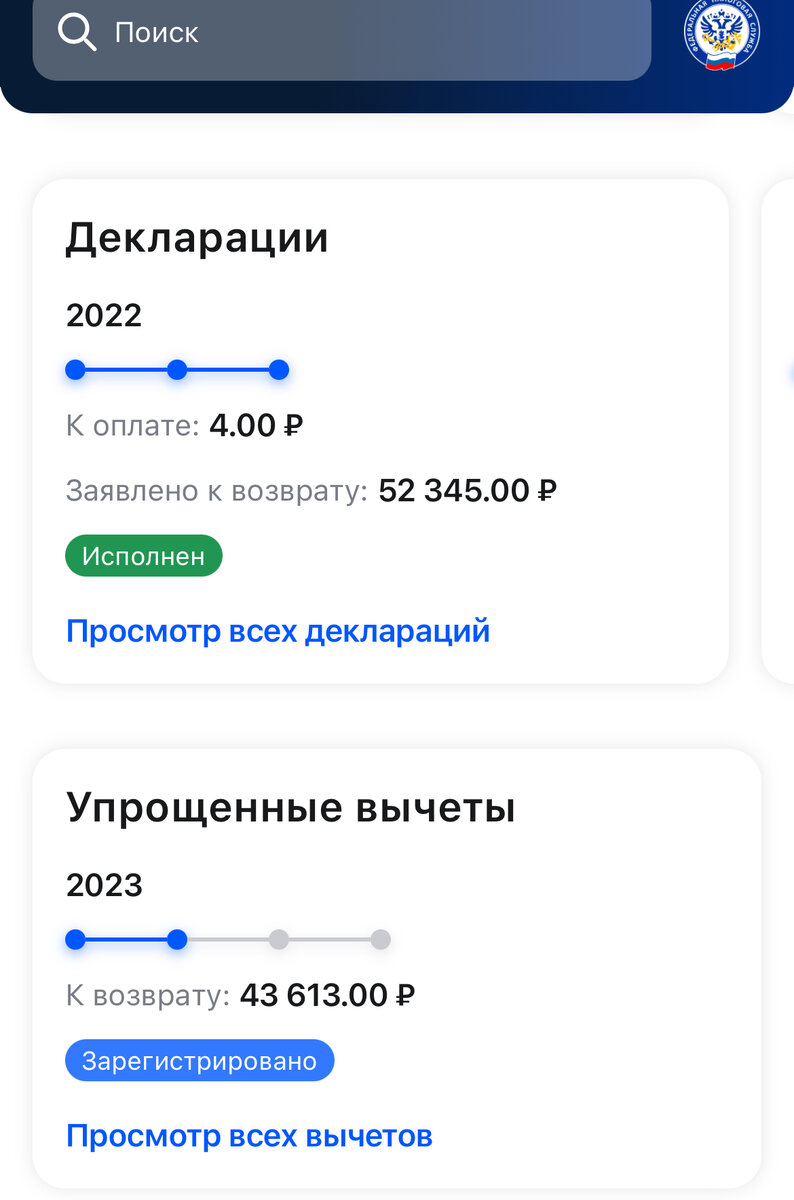Open the Federal Tax Service emblem logo
Screen dimensions: 794x1200
coord(722,34)
